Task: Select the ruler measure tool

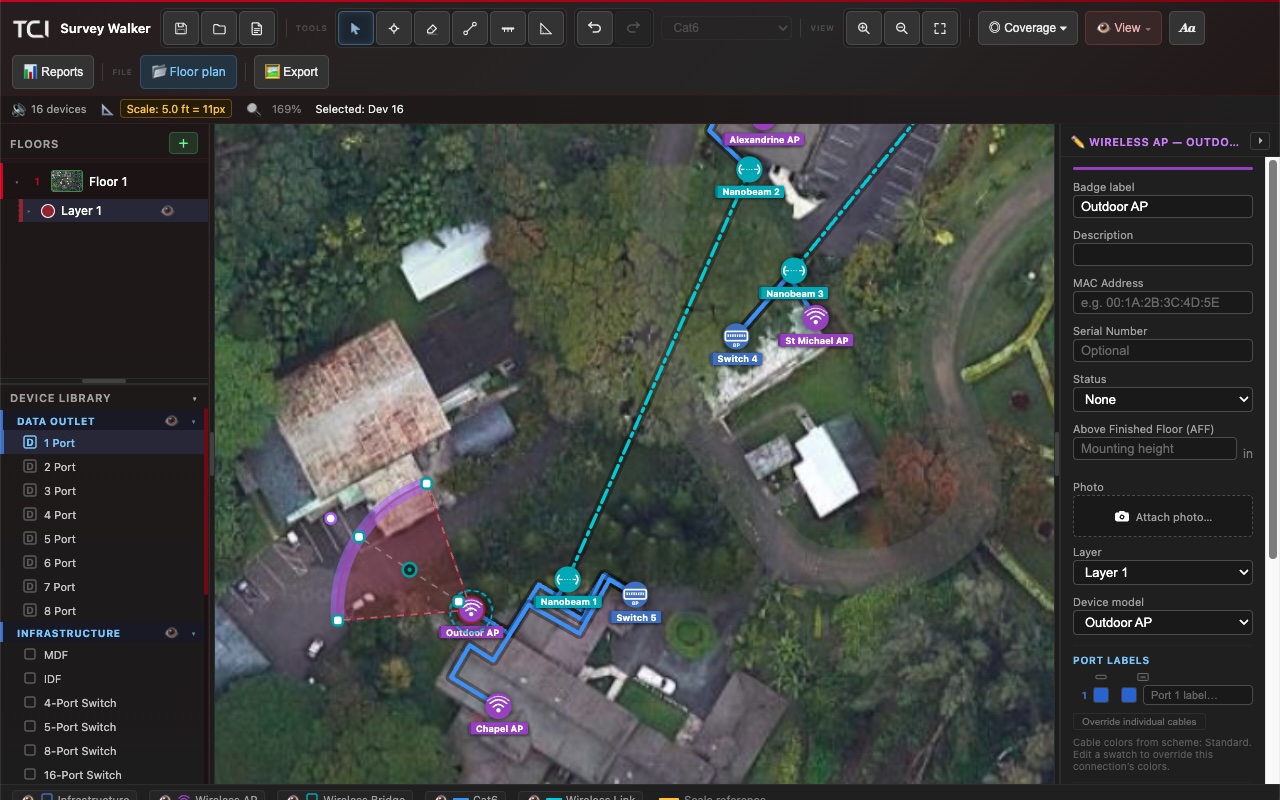Action: coord(508,28)
